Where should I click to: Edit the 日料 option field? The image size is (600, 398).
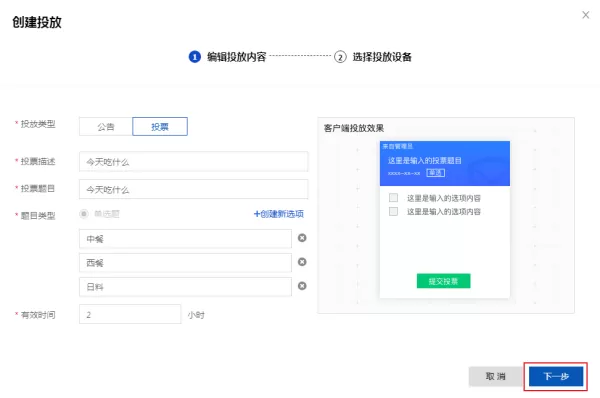click(x=185, y=287)
